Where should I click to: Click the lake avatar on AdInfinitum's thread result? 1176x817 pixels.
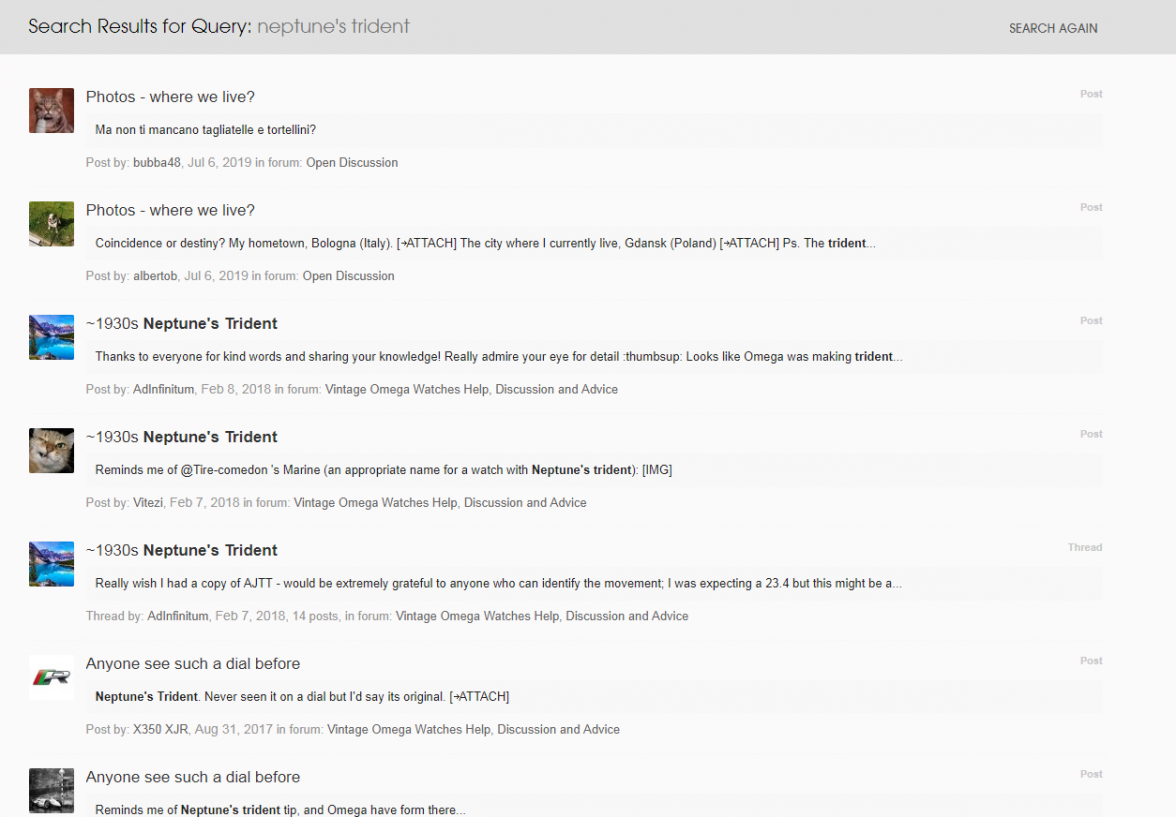(51, 564)
